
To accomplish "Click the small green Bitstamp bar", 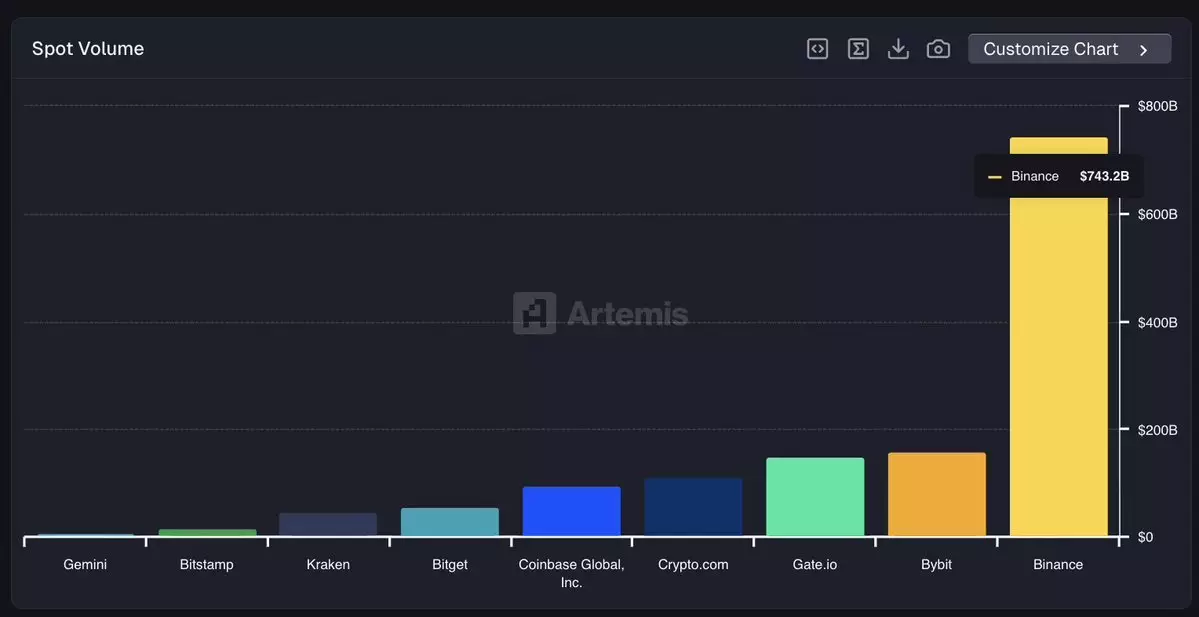I will click(207, 533).
